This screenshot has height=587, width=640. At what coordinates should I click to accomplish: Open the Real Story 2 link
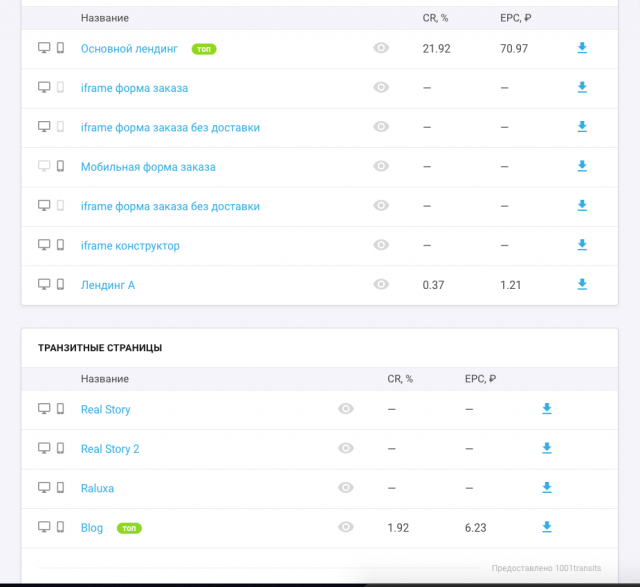(x=110, y=449)
